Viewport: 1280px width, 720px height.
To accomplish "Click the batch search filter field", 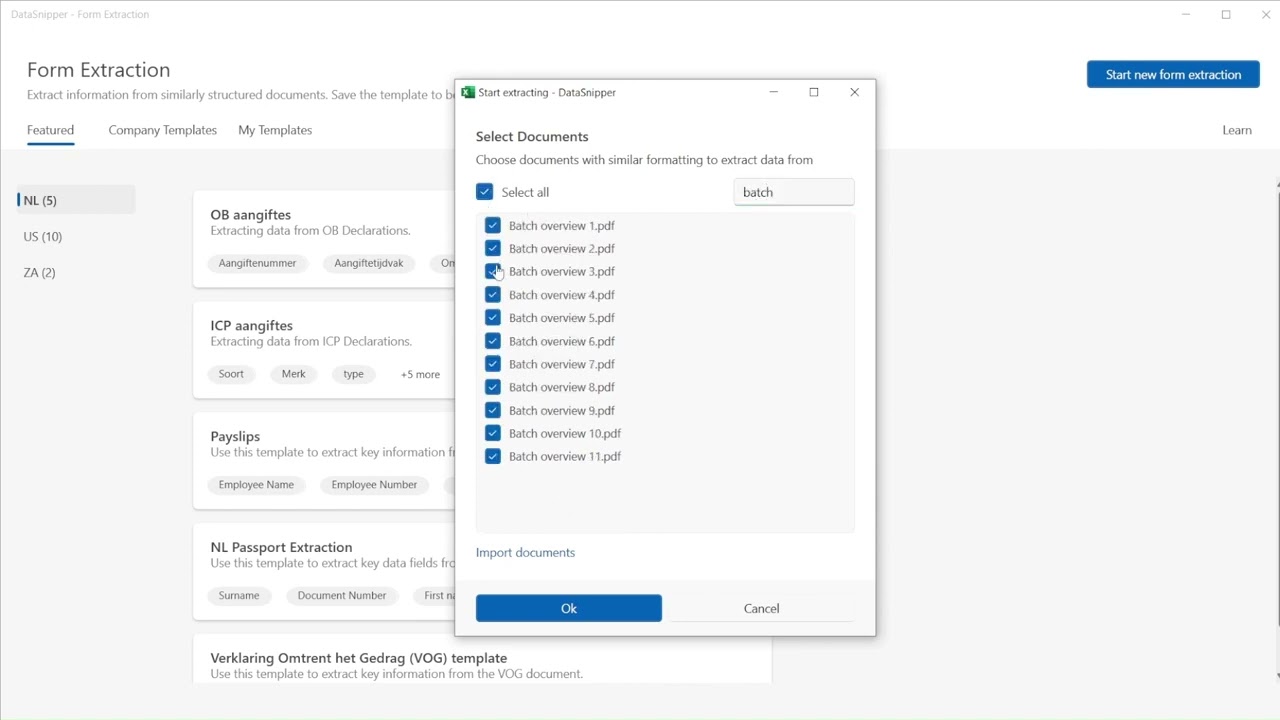I will 794,192.
